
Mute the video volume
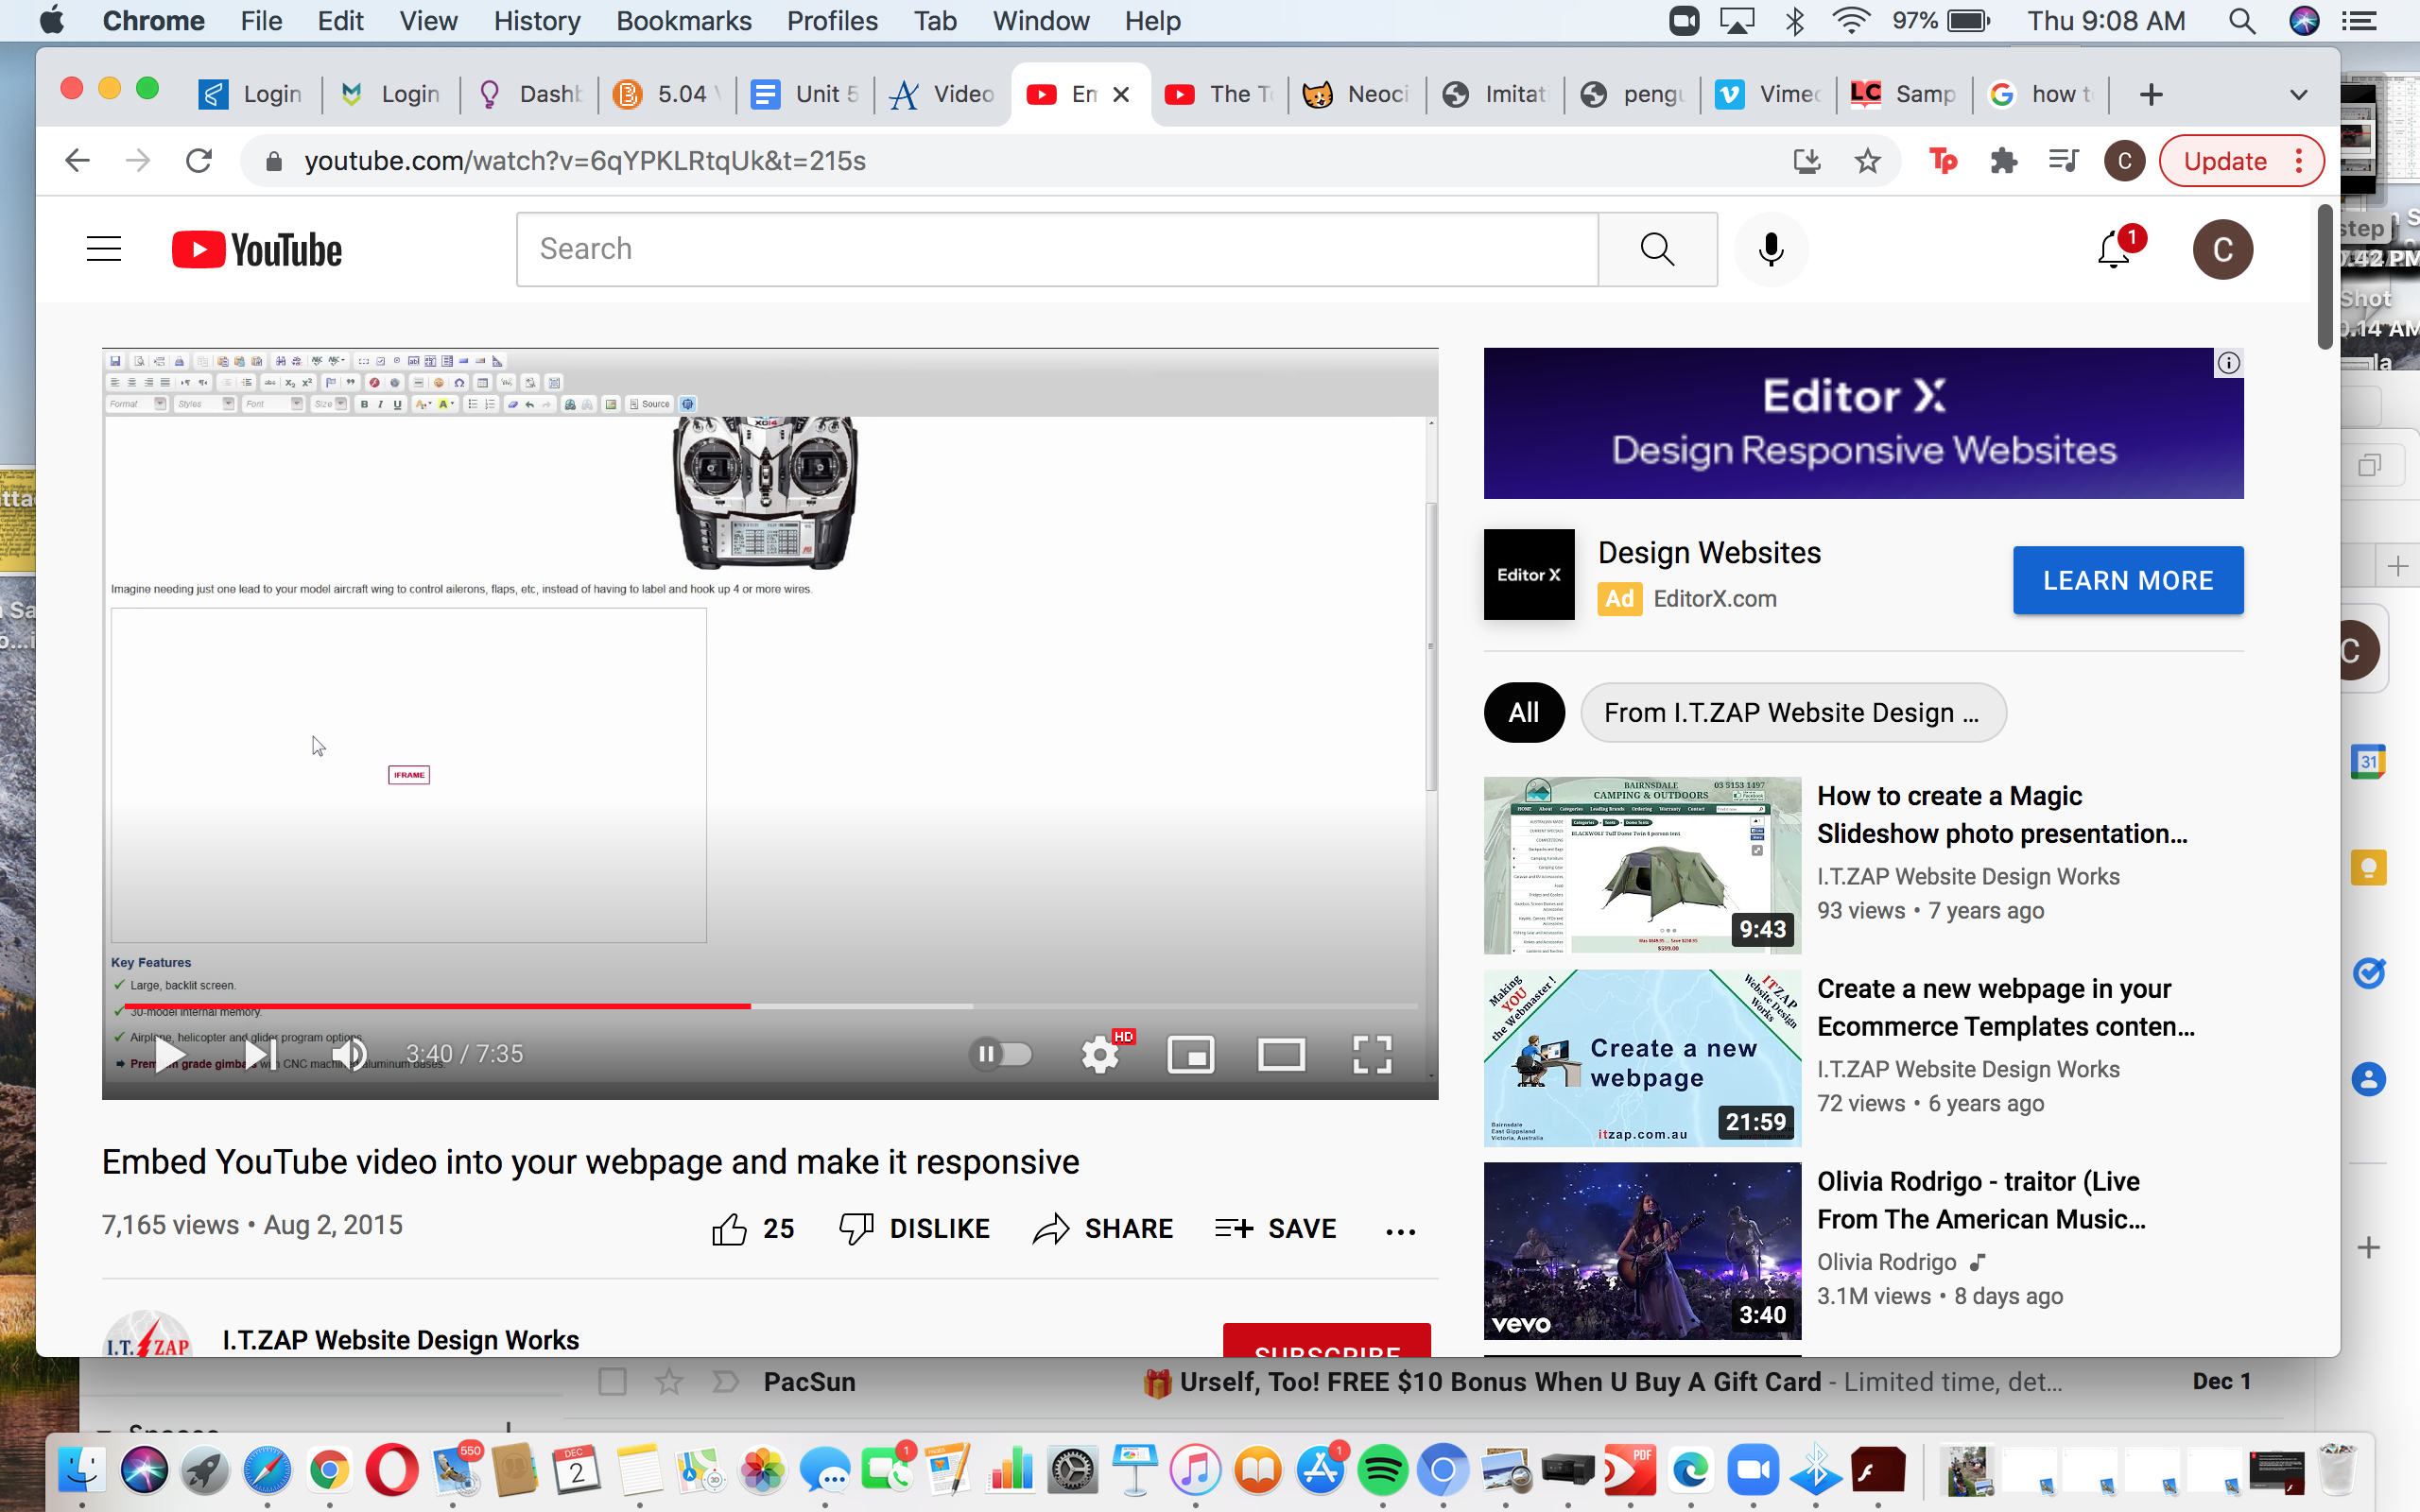349,1054
